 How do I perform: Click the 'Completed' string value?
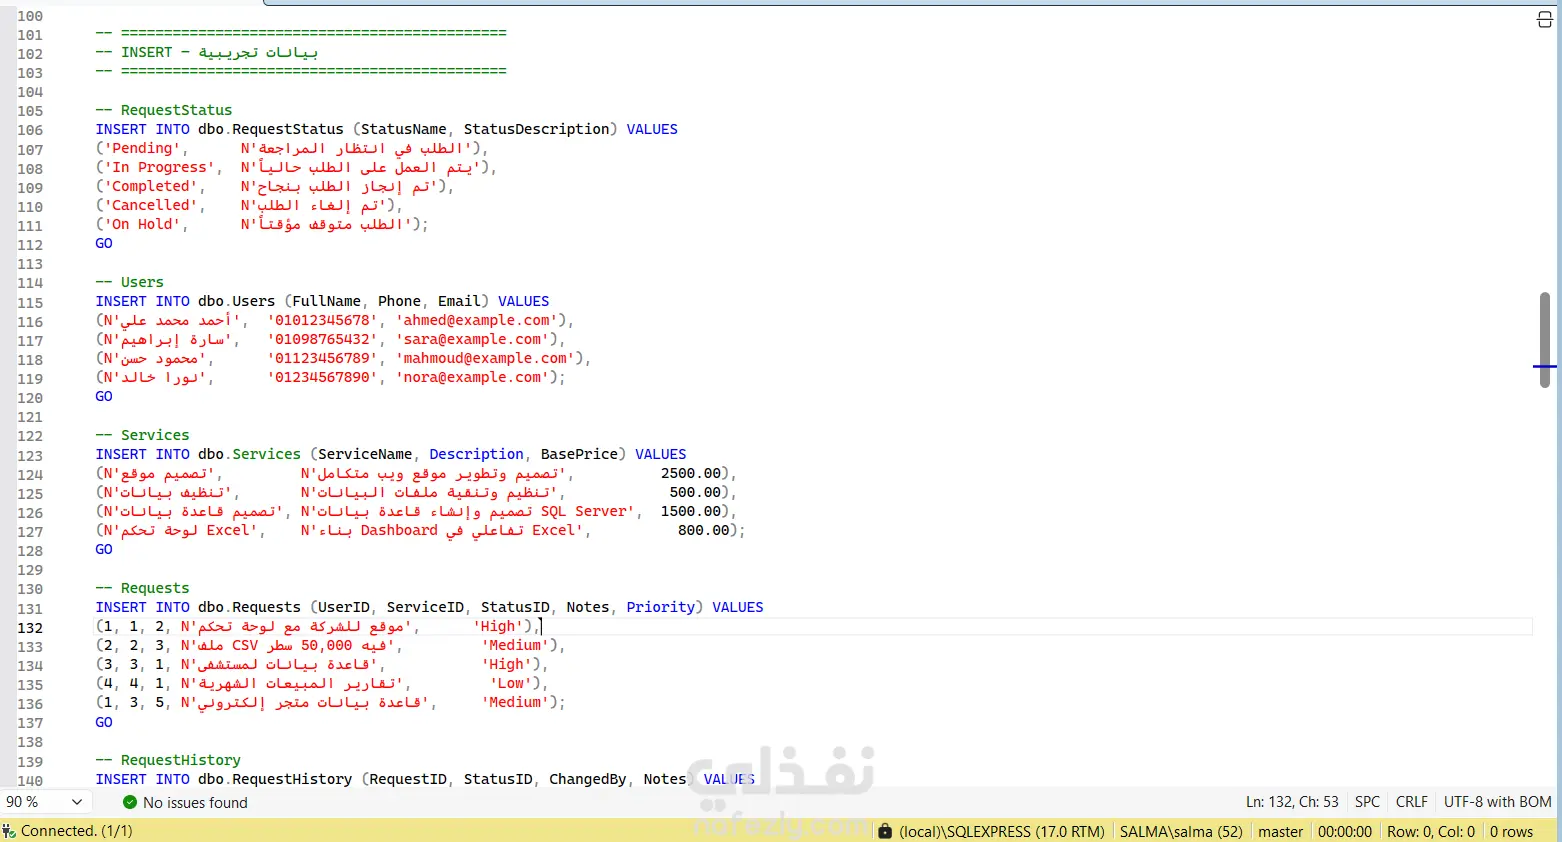tap(151, 186)
